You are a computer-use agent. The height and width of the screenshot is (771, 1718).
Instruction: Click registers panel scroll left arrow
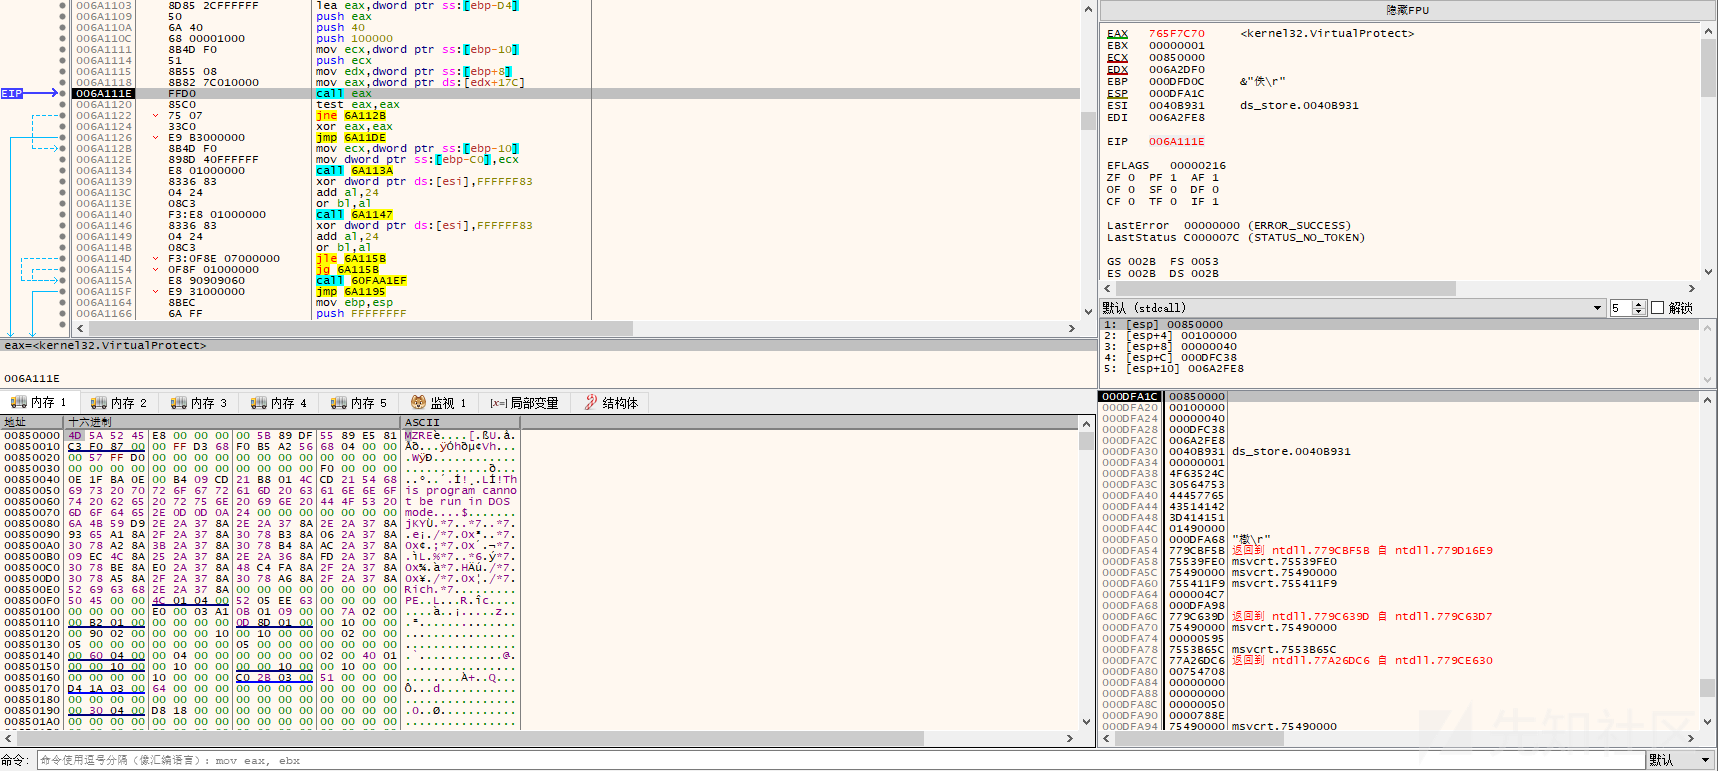tap(1107, 288)
